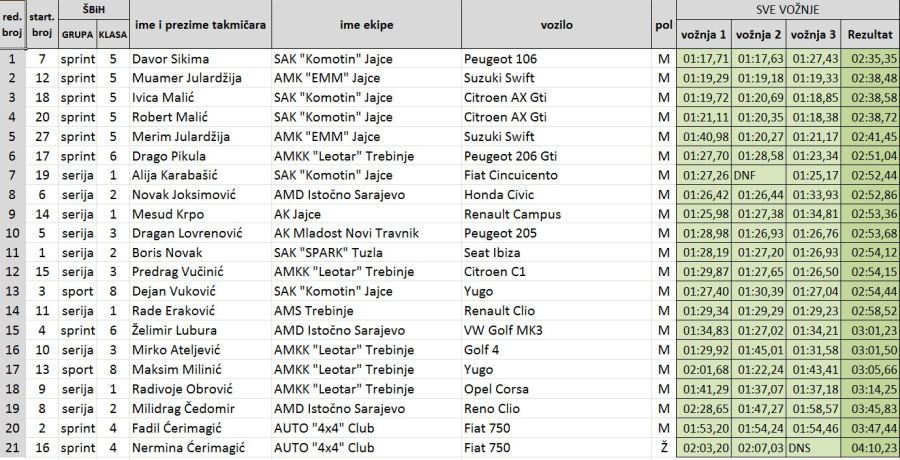Click the 'Ž' gender cell in the last row
Viewport: 900px width, 460px height.
click(663, 447)
